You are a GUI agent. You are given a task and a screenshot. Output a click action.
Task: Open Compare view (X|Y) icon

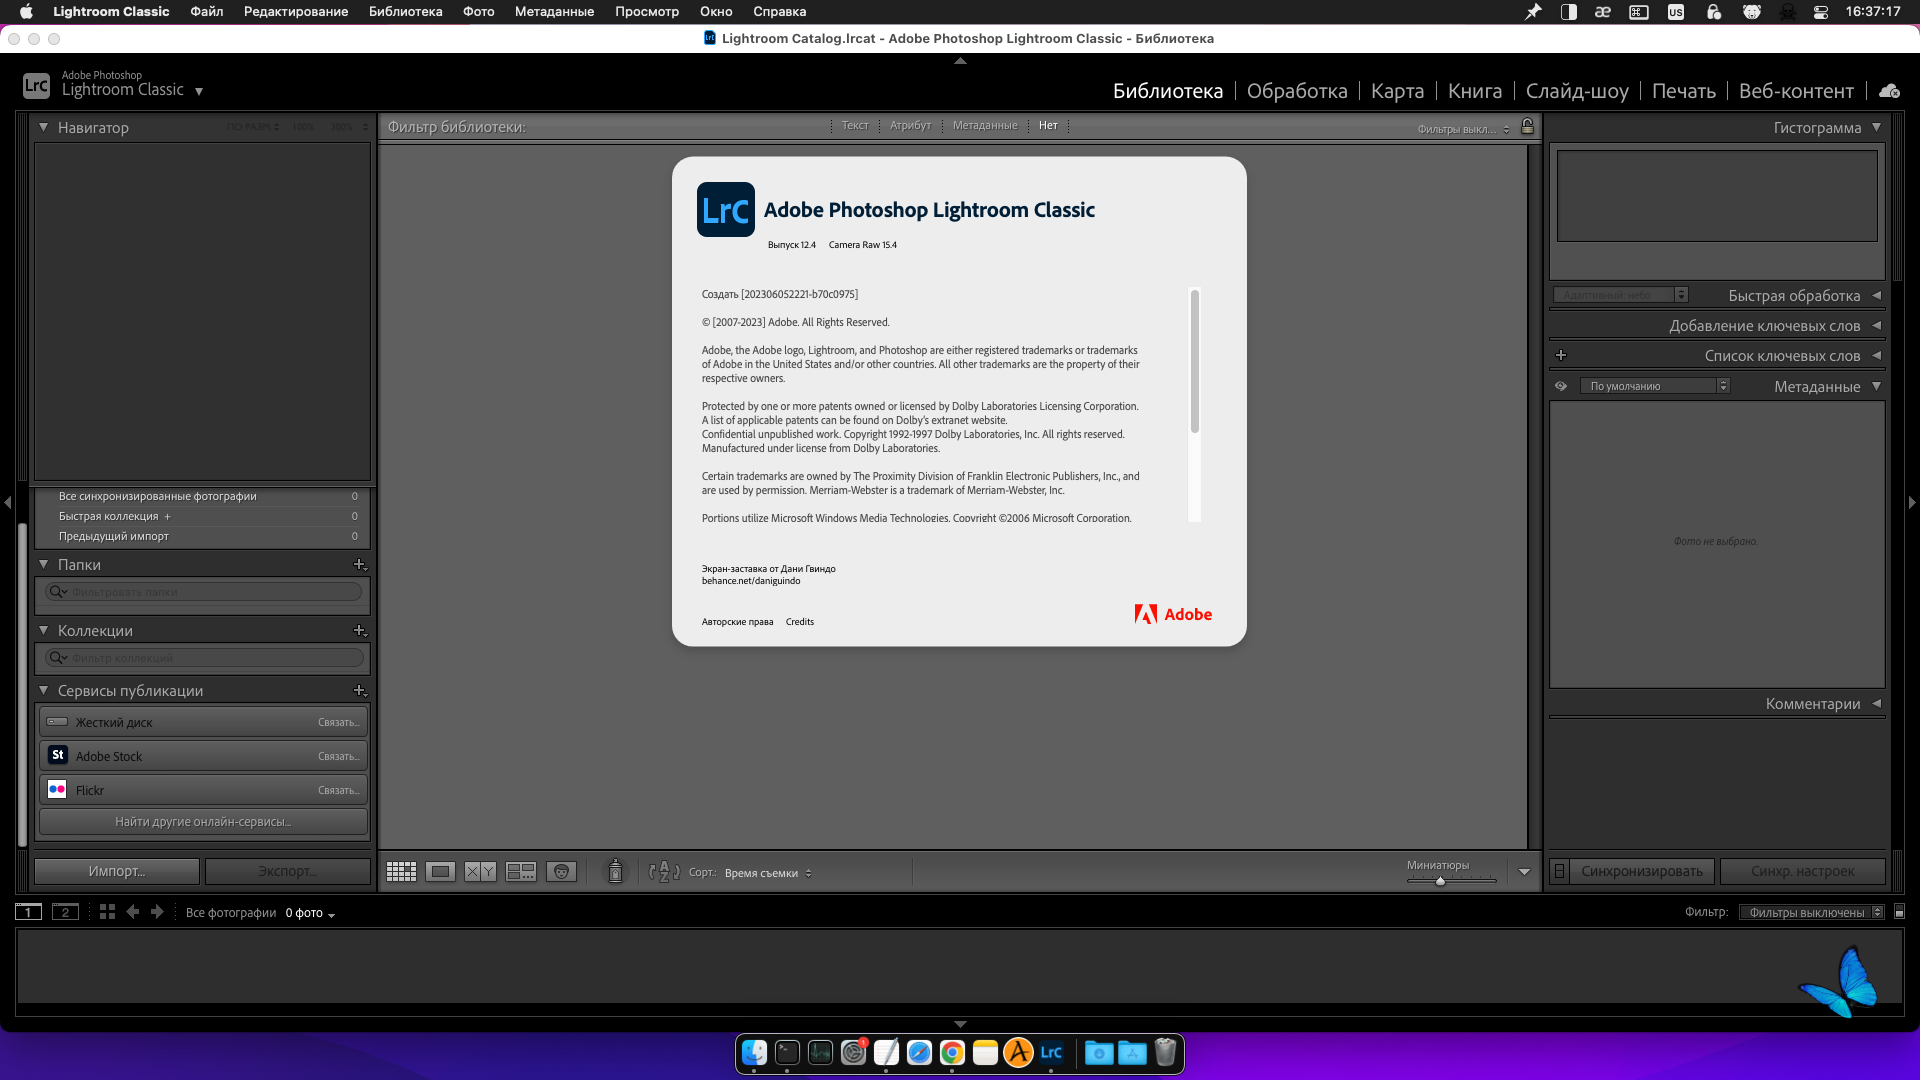coord(480,872)
